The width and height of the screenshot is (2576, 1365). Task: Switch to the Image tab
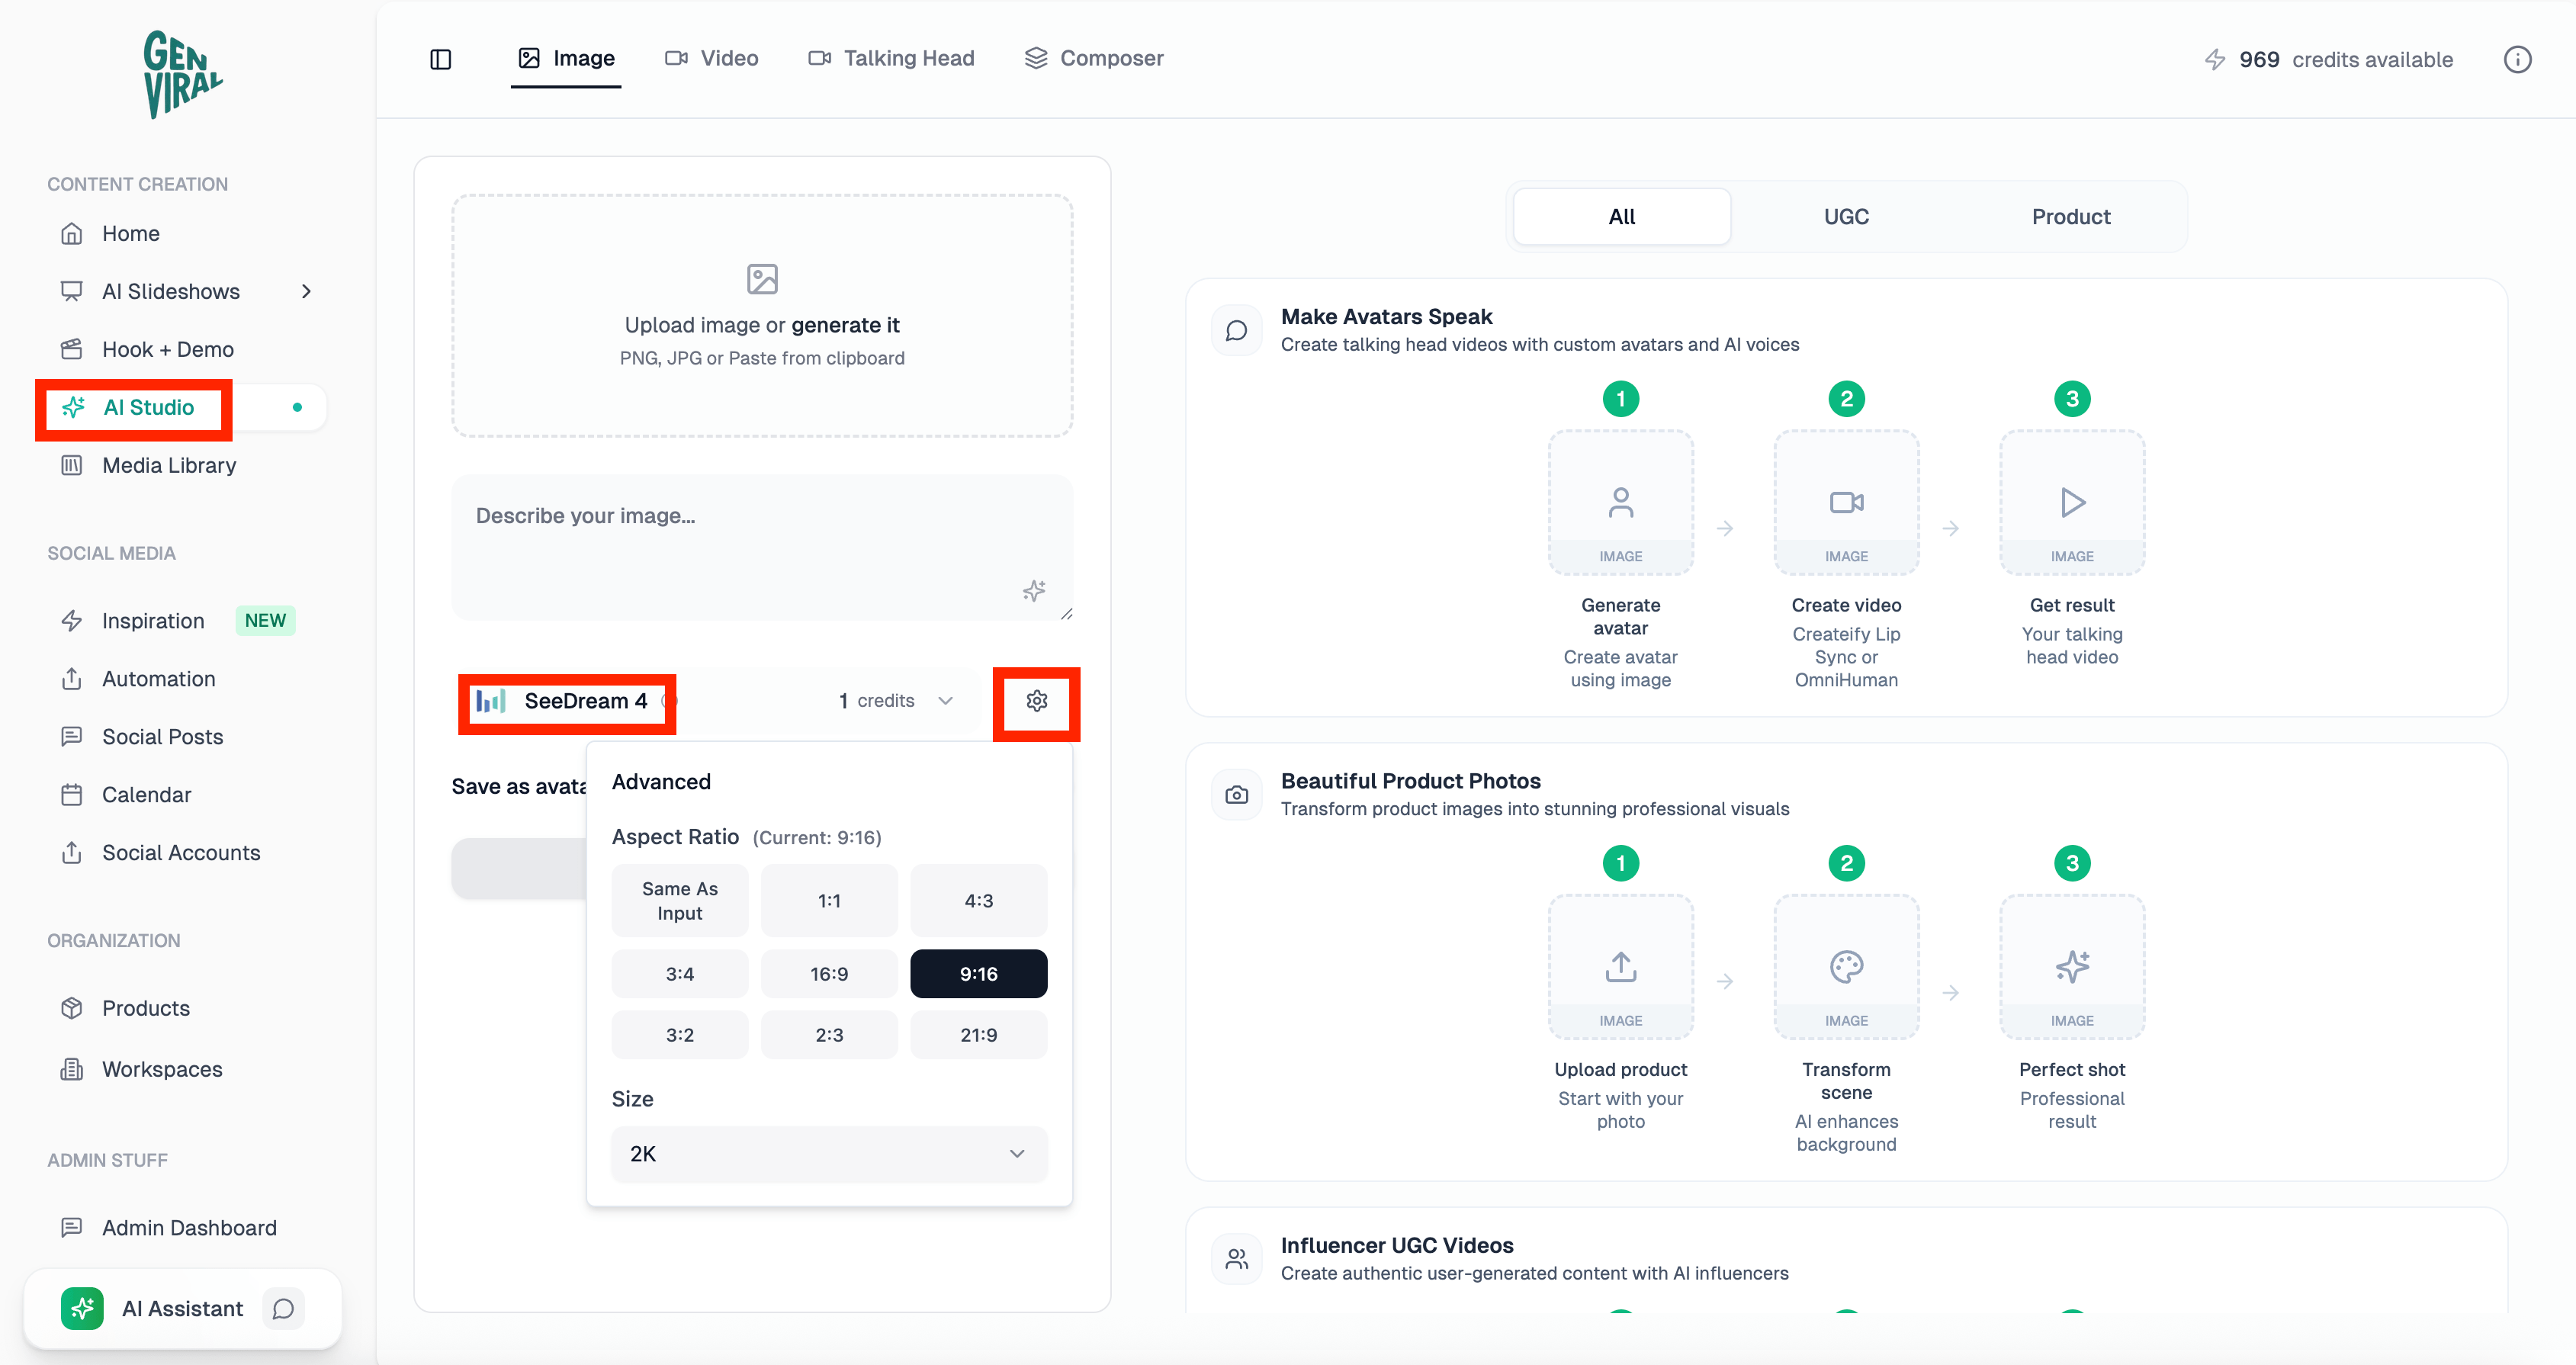(566, 58)
